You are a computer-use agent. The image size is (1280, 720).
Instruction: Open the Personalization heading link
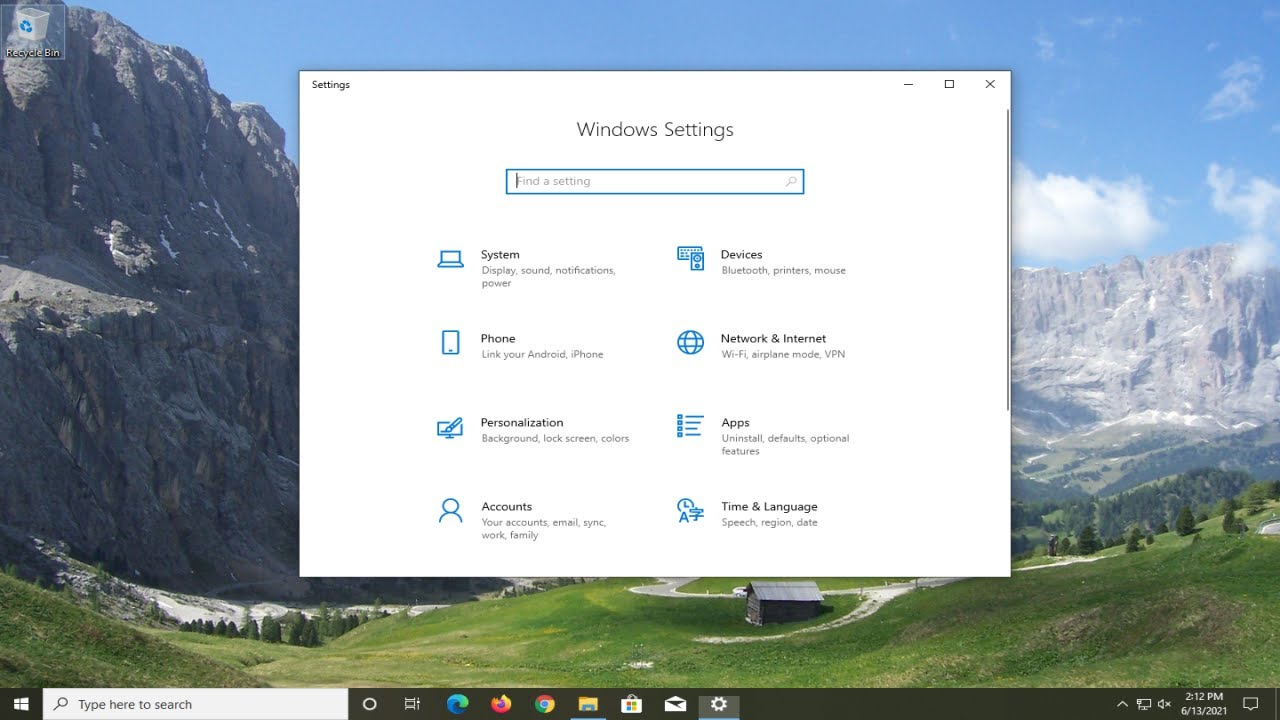point(522,423)
